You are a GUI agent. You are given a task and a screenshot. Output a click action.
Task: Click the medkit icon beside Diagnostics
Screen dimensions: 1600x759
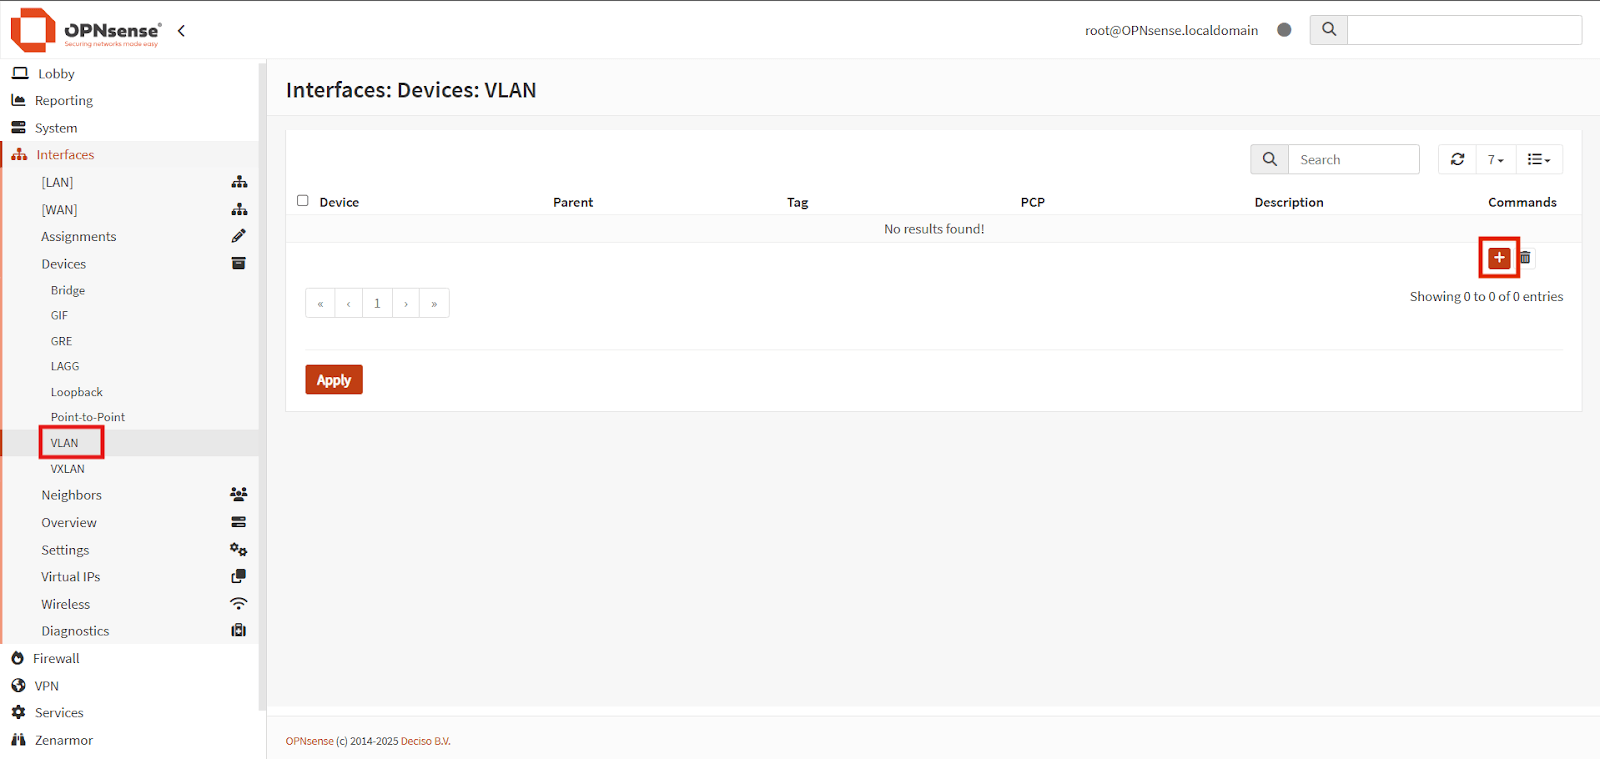(238, 630)
